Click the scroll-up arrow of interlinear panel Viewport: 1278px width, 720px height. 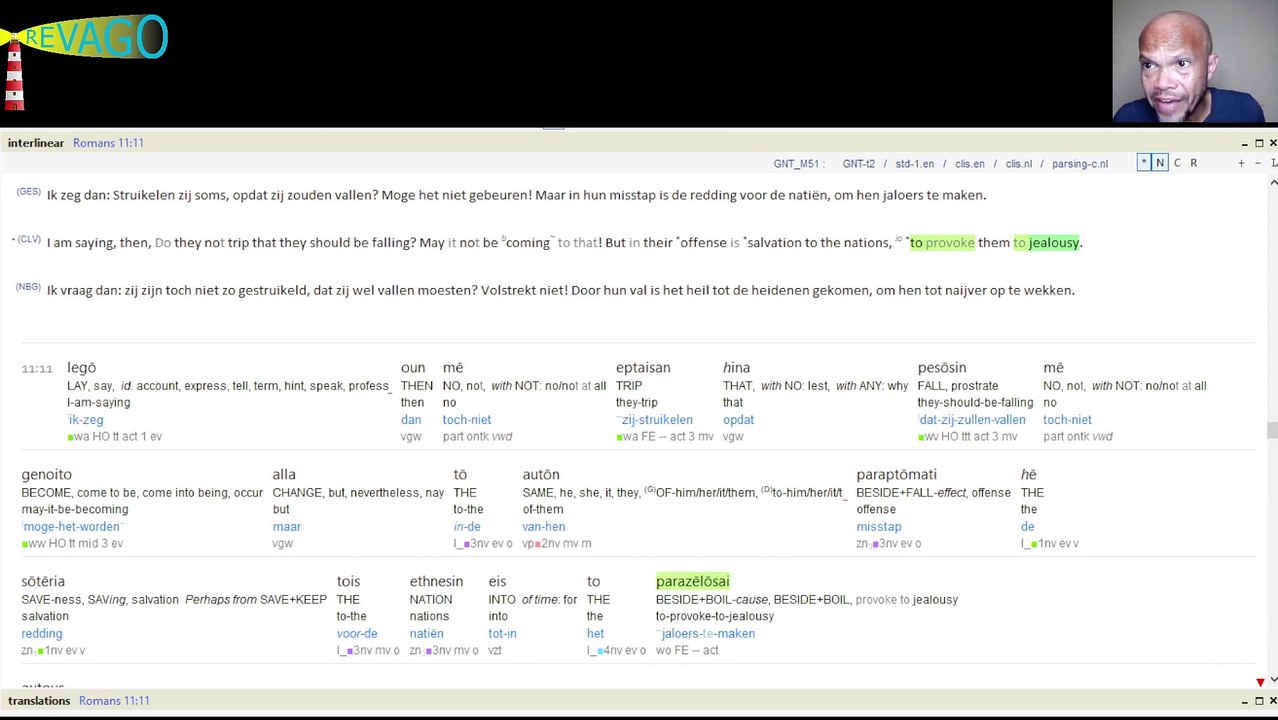pos(1273,182)
